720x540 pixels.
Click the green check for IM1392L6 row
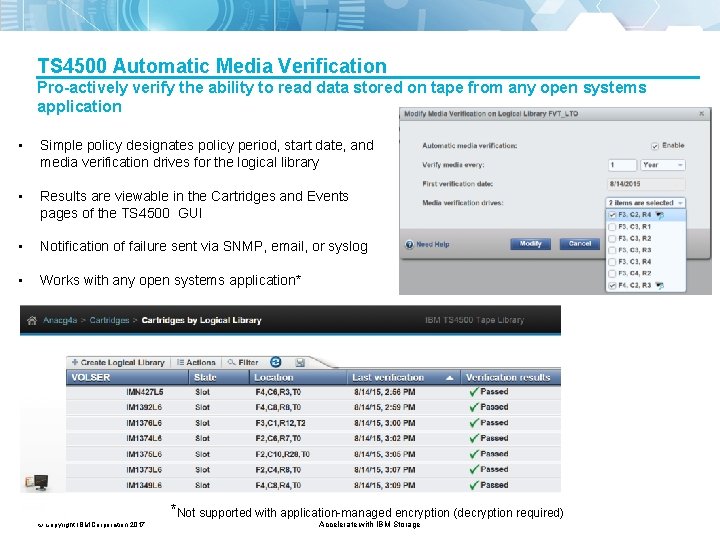(x=474, y=407)
